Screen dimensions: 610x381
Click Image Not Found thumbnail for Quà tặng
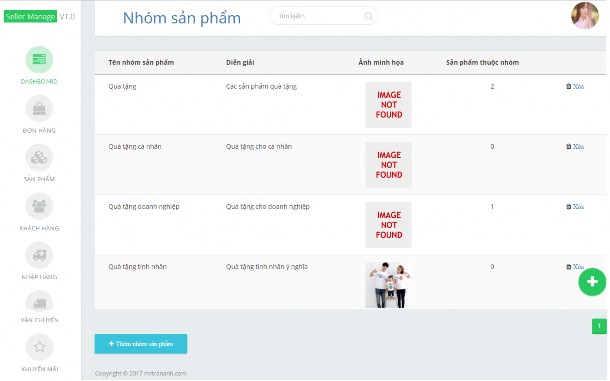pyautogui.click(x=388, y=105)
